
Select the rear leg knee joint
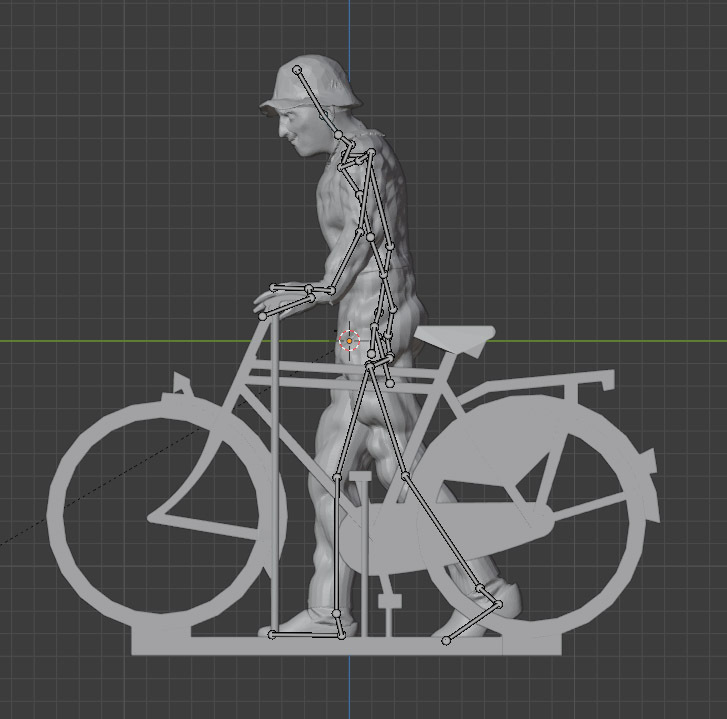(404, 477)
